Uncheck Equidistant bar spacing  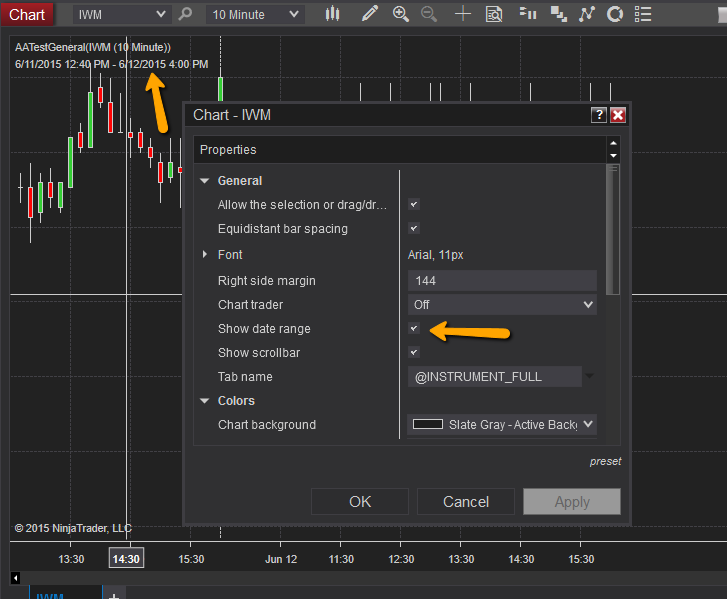coord(414,228)
